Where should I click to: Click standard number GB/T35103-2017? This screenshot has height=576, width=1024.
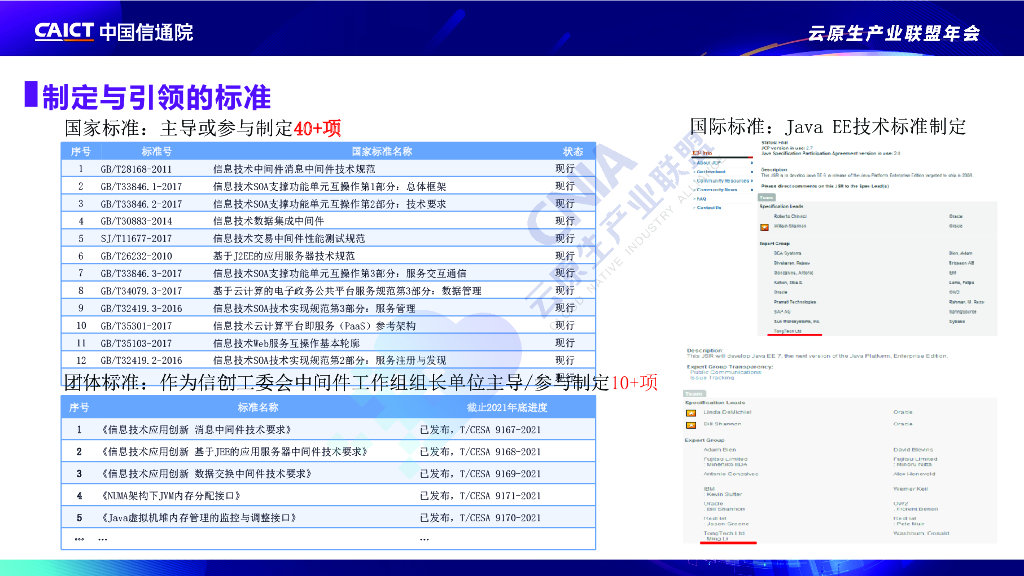click(x=136, y=343)
